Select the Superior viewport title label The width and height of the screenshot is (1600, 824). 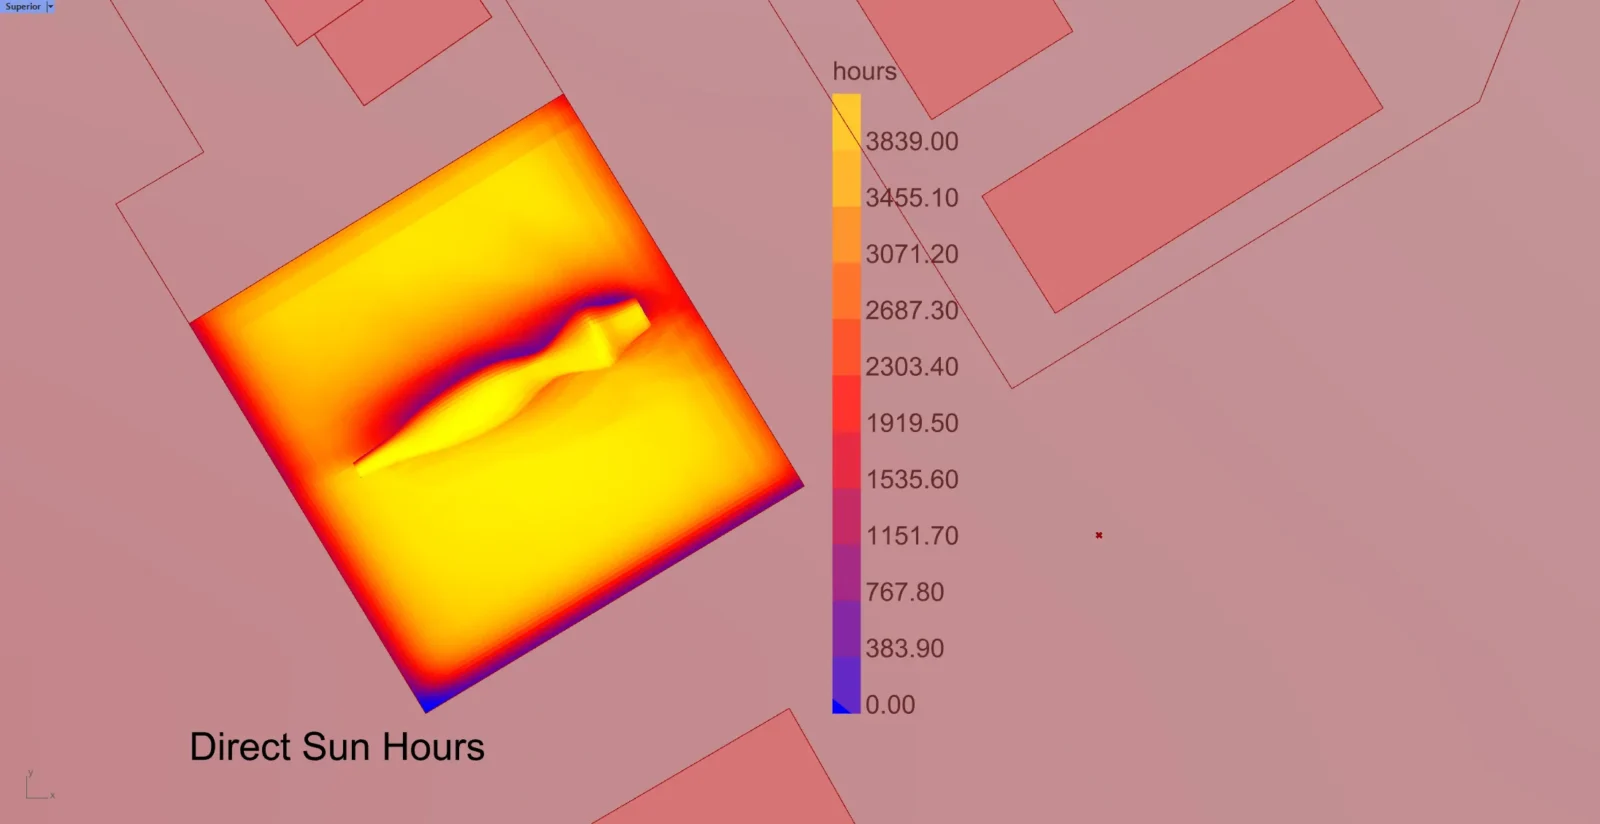23,6
